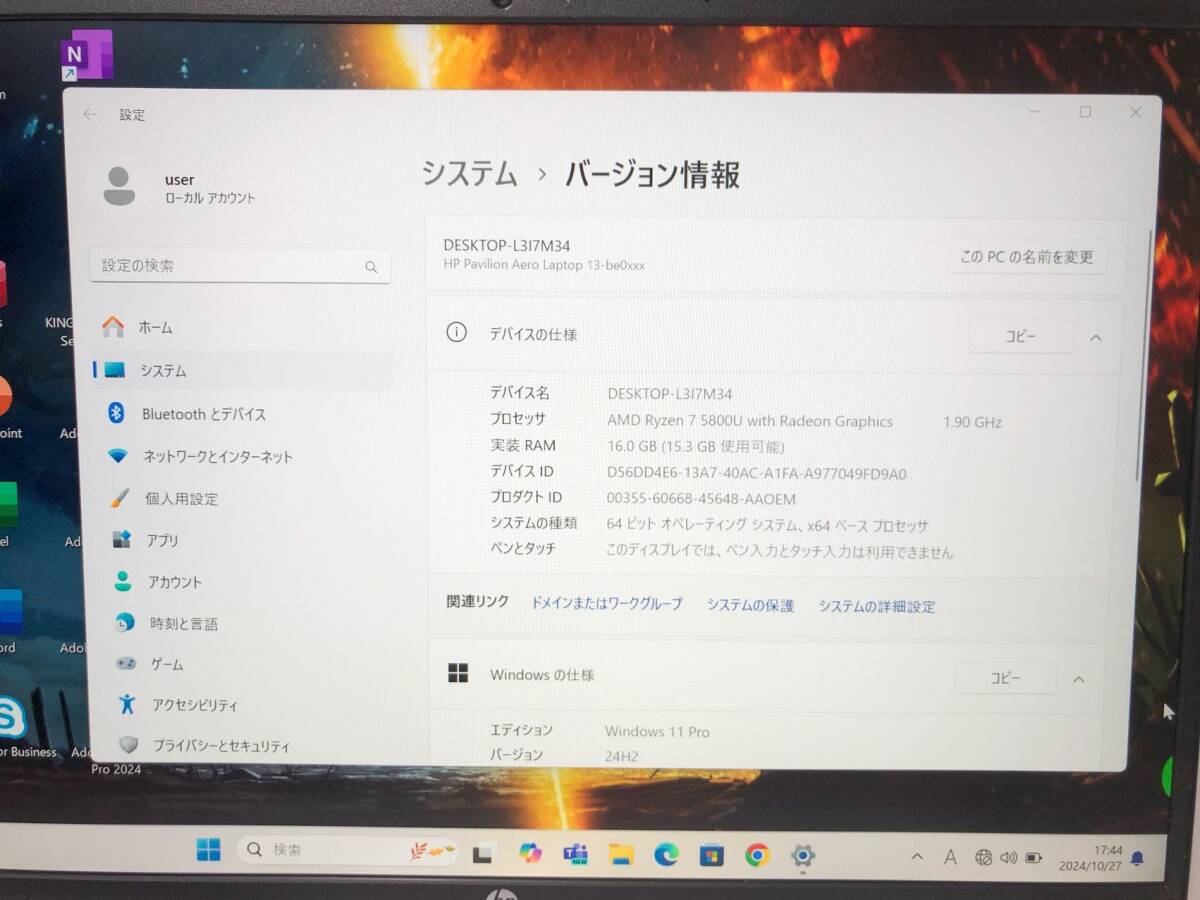This screenshot has width=1200, height=900.
Task: Click the システム breadcrumb in the header
Action: click(x=469, y=173)
